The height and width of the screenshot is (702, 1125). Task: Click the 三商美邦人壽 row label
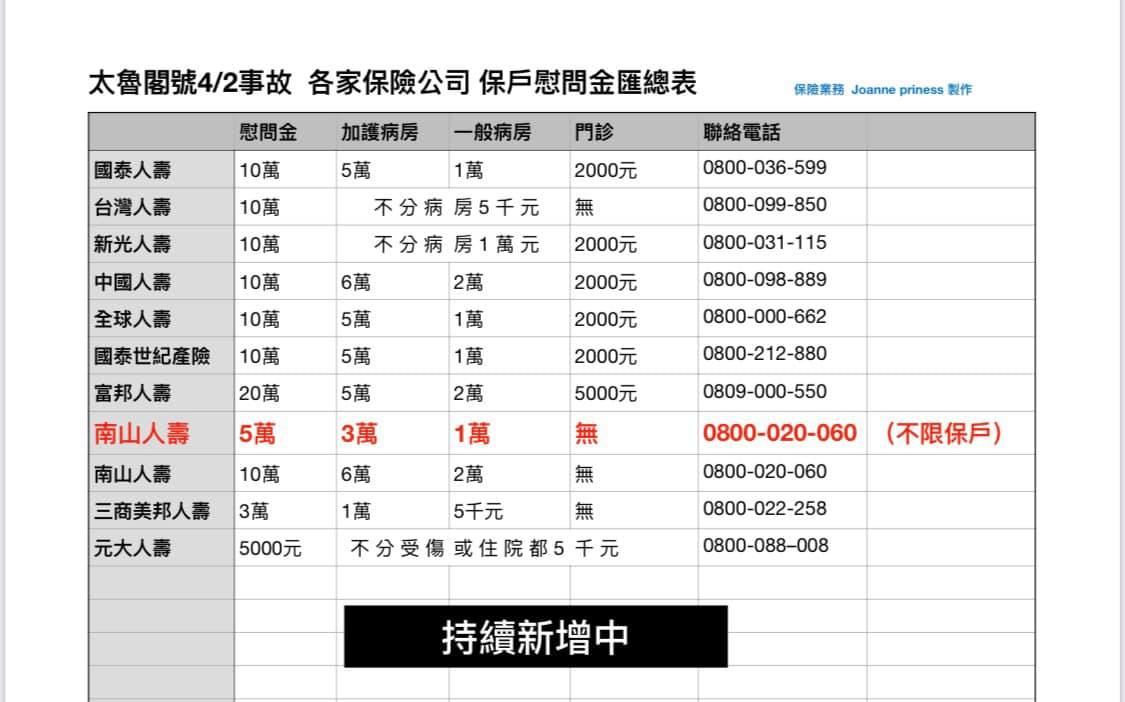[152, 511]
